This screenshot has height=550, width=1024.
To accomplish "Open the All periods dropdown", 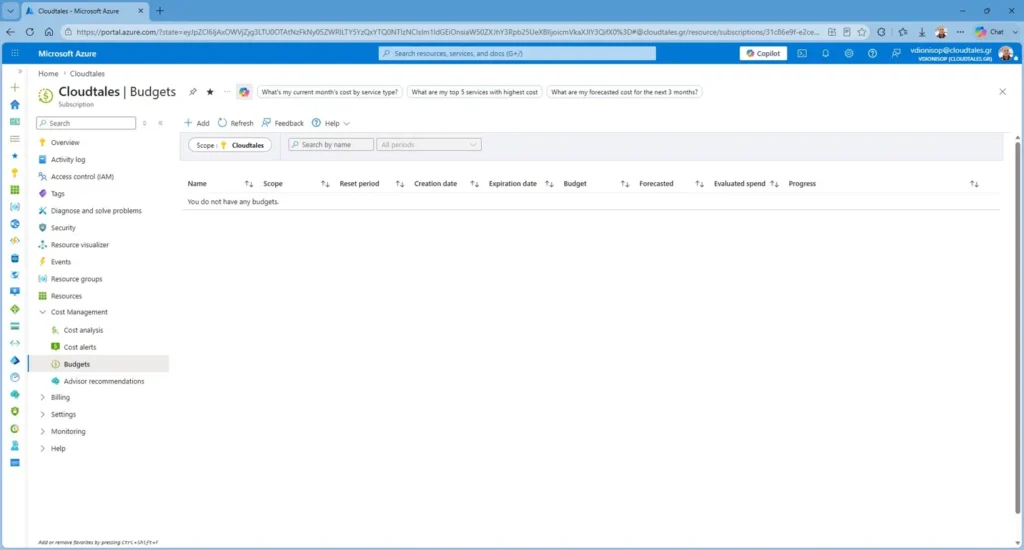I will (x=428, y=144).
